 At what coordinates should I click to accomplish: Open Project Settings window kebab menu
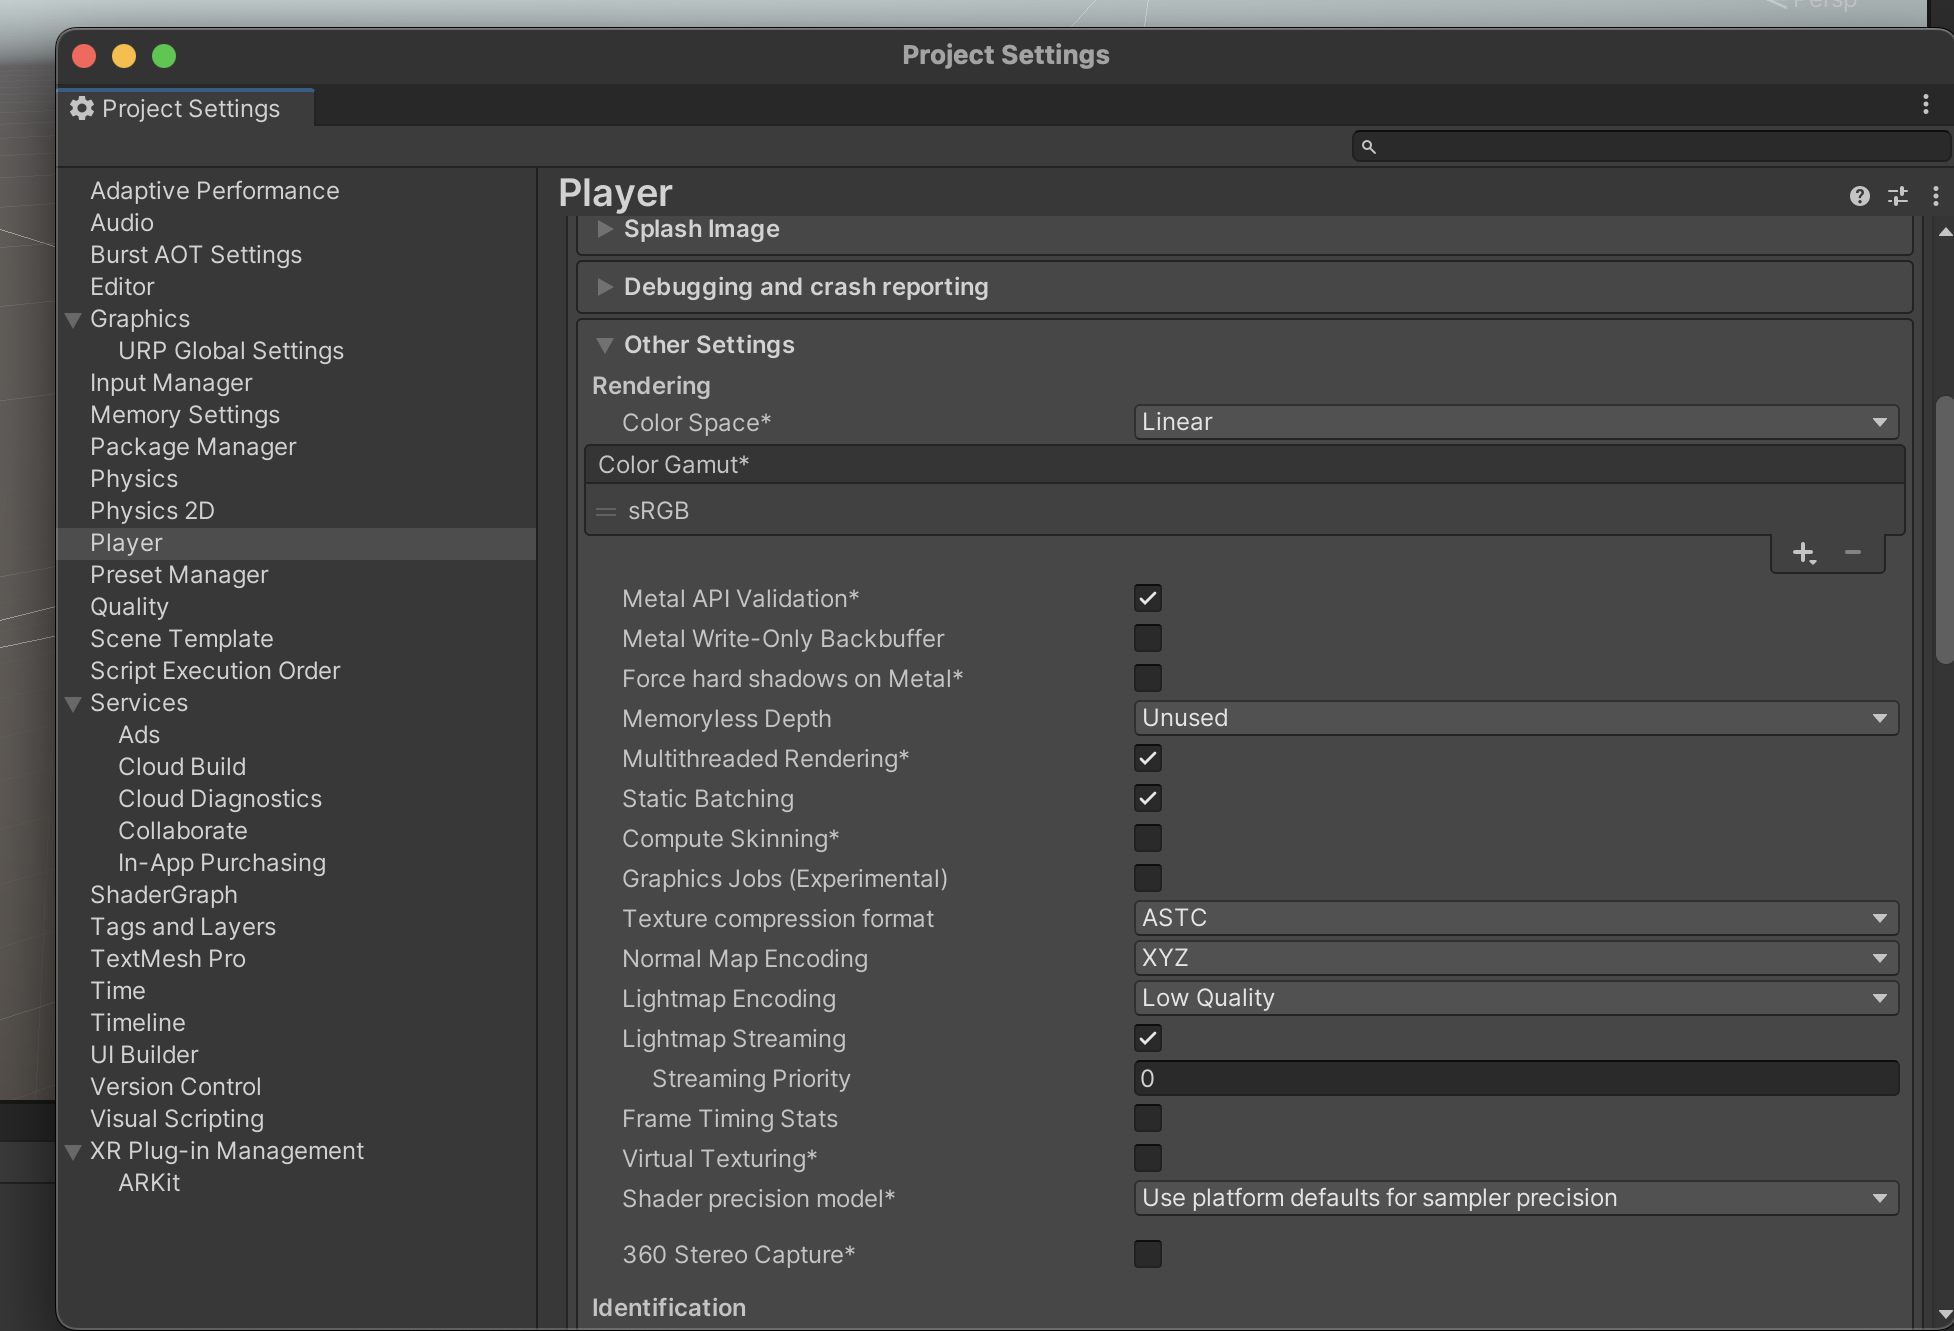(1925, 105)
